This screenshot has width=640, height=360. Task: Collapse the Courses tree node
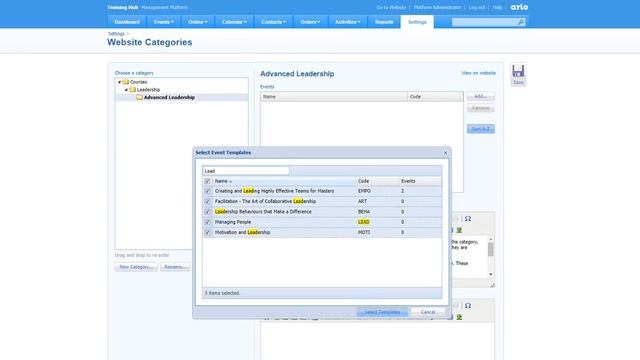tap(119, 82)
